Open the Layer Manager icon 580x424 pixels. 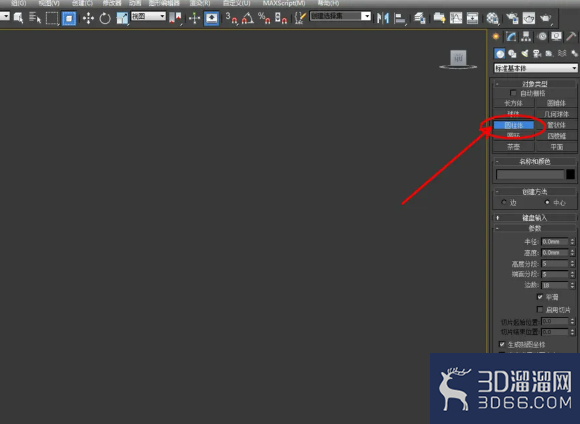coord(419,18)
